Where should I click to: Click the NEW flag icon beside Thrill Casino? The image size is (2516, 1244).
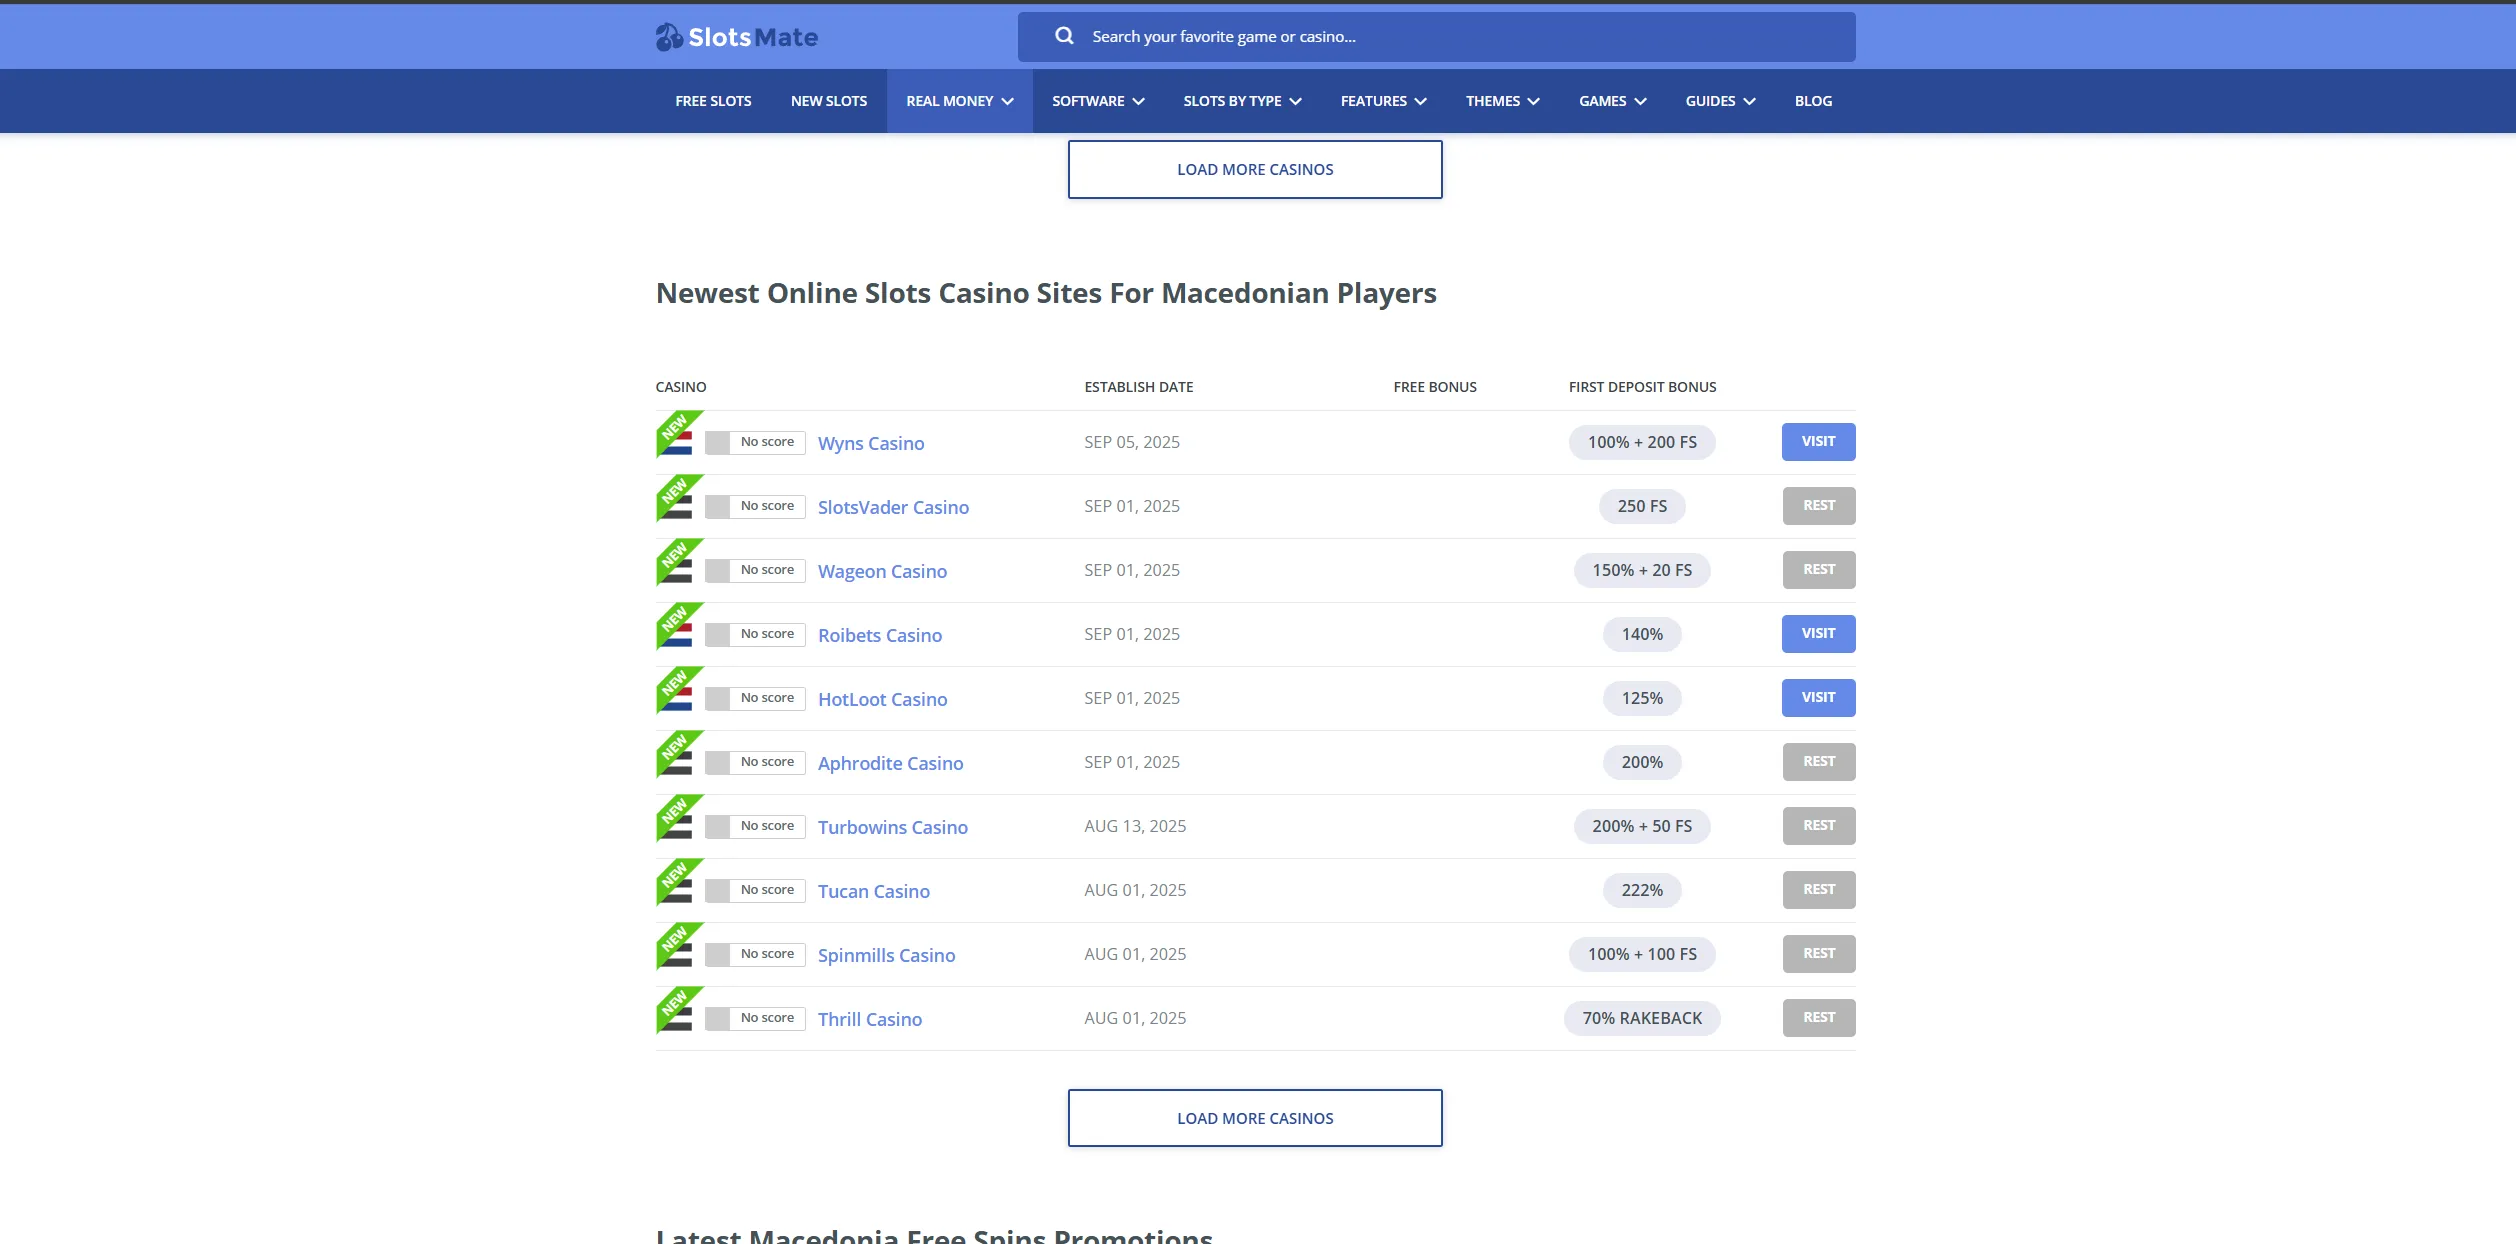[x=679, y=1010]
